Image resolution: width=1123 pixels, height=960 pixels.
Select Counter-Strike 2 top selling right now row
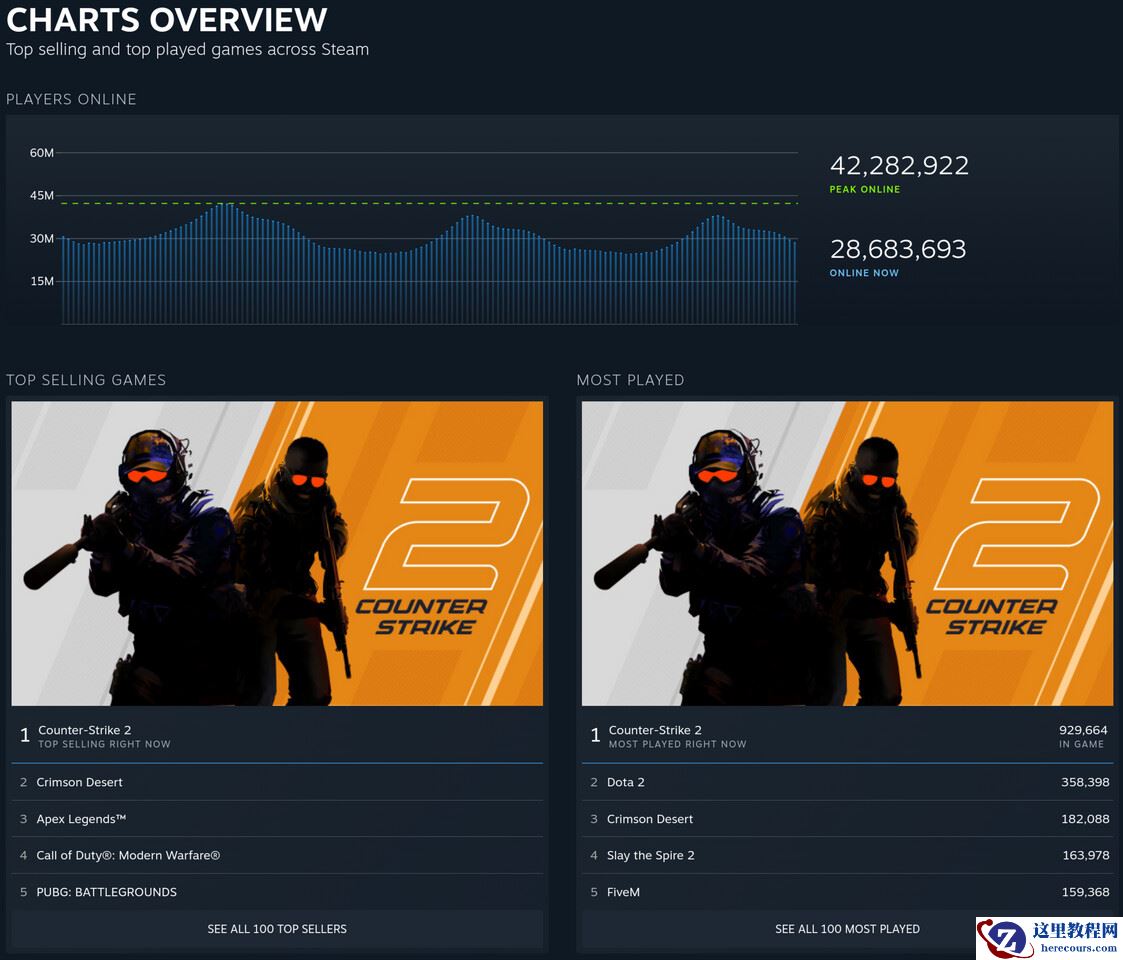tap(277, 736)
